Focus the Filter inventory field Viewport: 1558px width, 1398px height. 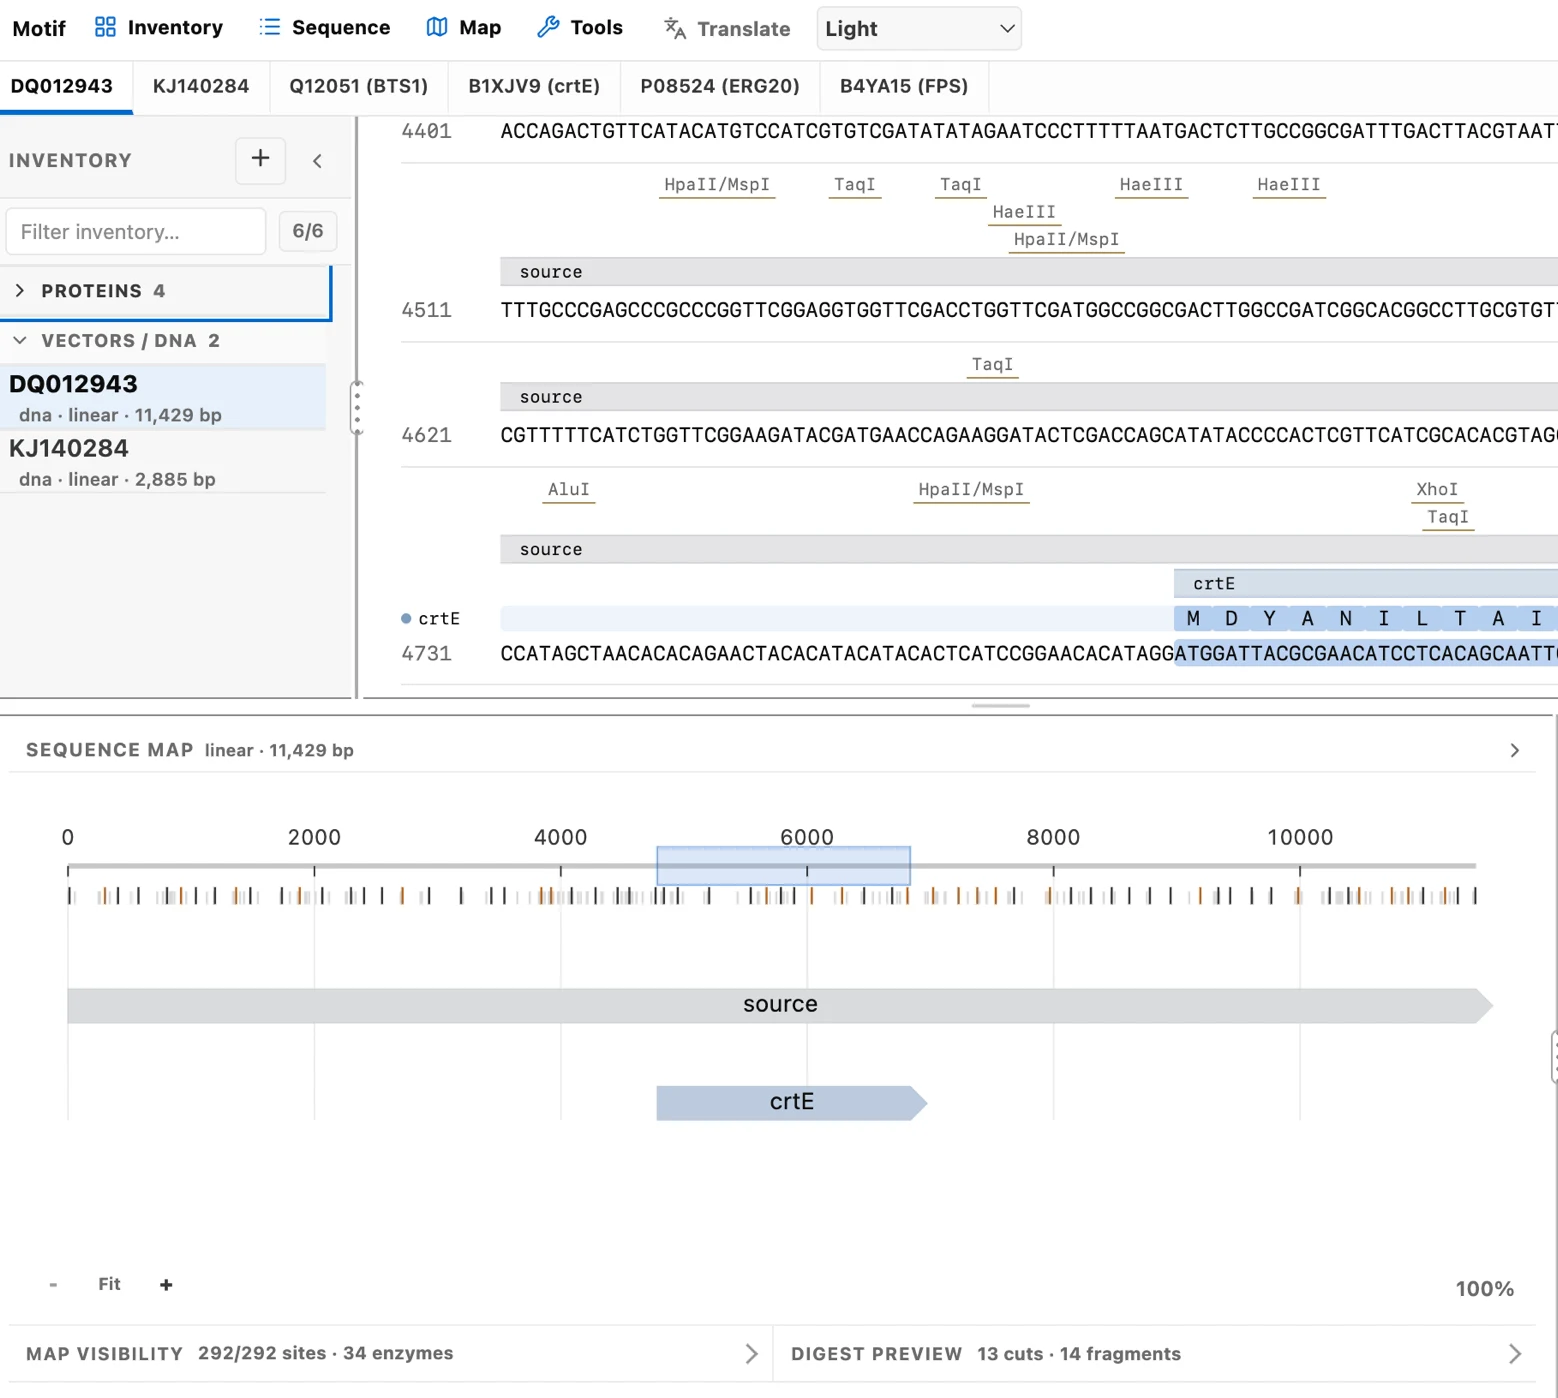point(136,231)
